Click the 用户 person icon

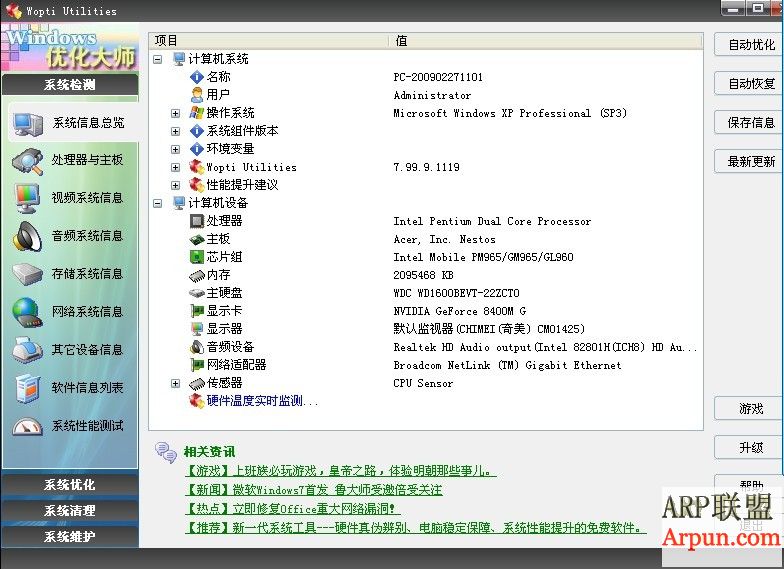click(x=197, y=95)
